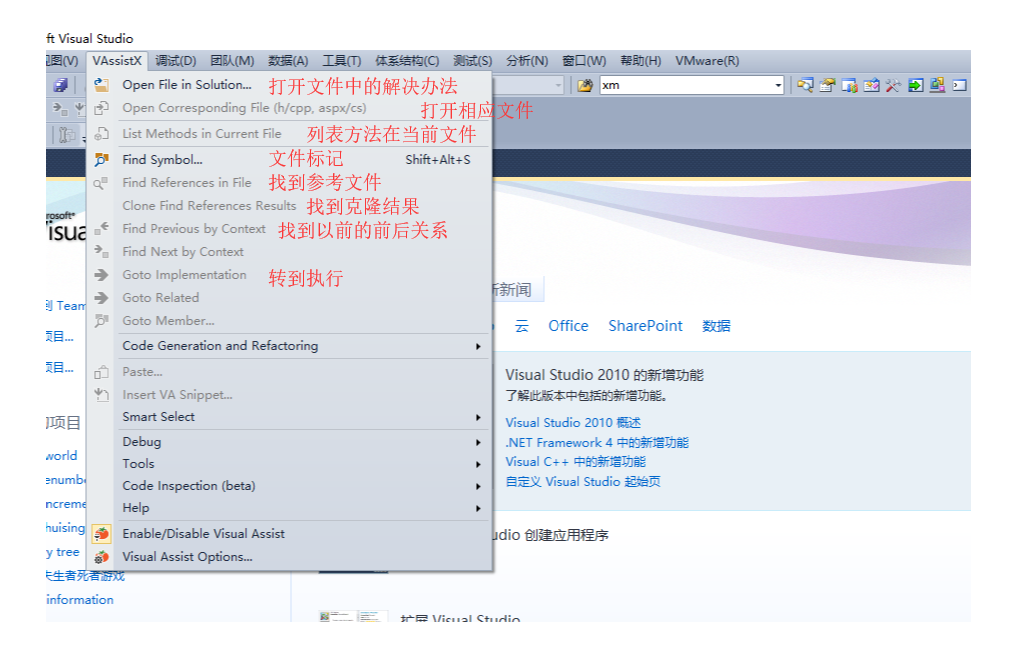Open Visual Assist Options
This screenshot has width=1033, height=651.
(290, 557)
